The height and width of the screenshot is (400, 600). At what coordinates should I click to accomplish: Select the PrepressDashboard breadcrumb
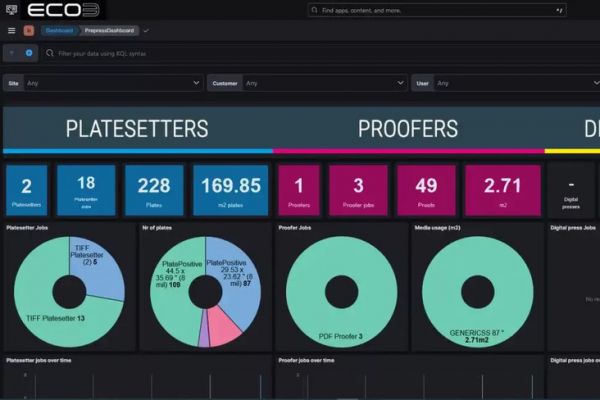coord(111,30)
